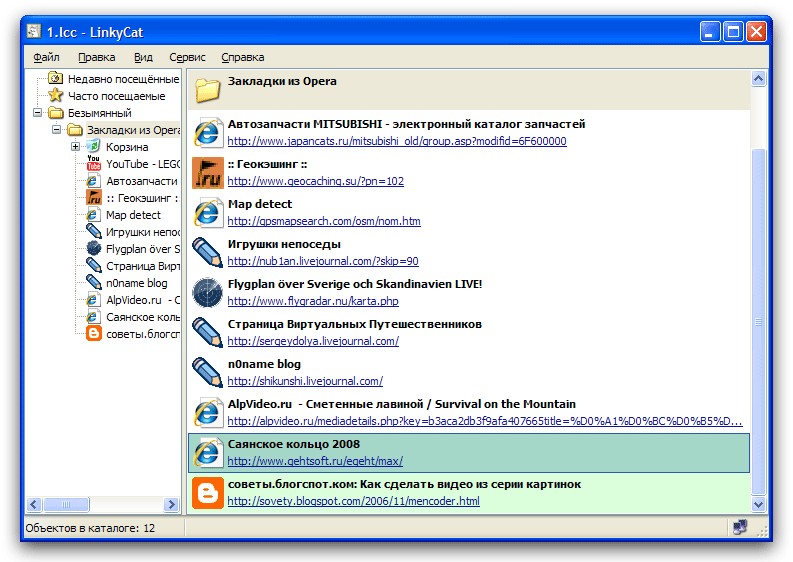Open the Файл menu
793x562 pixels.
pos(47,57)
